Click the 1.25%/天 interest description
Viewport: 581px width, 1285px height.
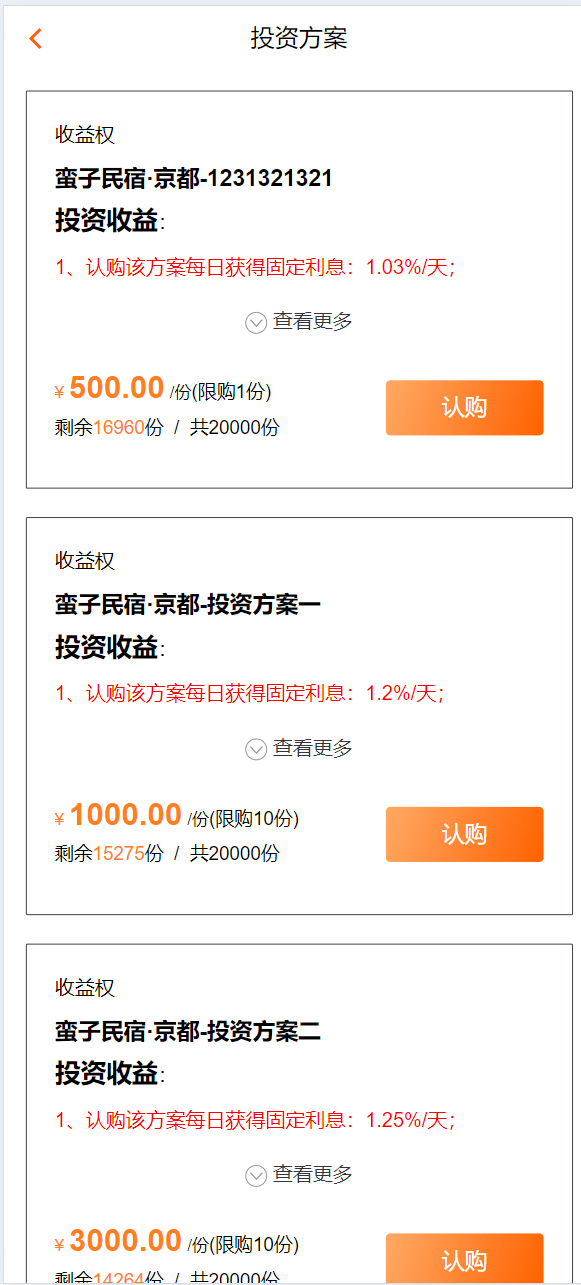255,1120
